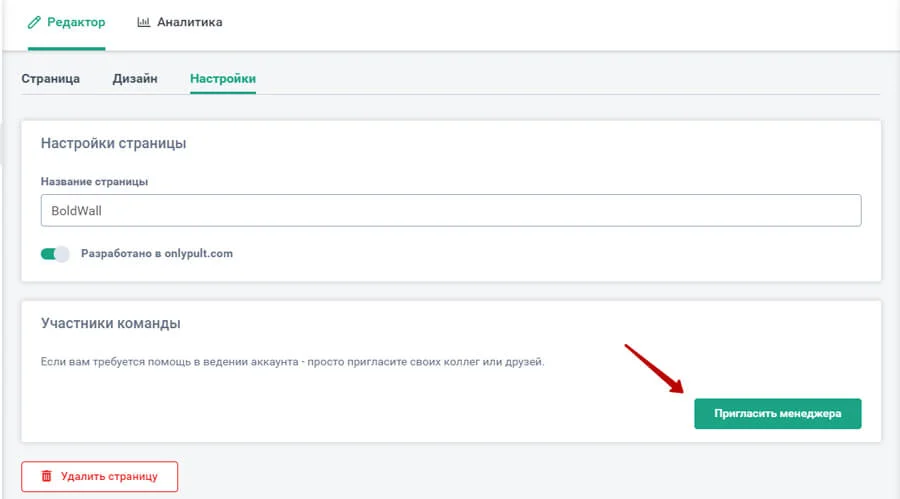Open the Дизайн sub-tab

[135, 78]
